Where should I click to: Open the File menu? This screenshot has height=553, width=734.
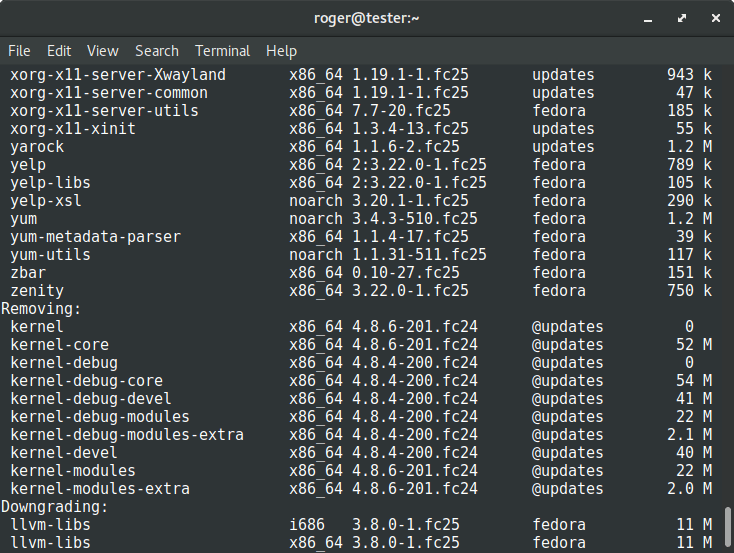(x=19, y=51)
